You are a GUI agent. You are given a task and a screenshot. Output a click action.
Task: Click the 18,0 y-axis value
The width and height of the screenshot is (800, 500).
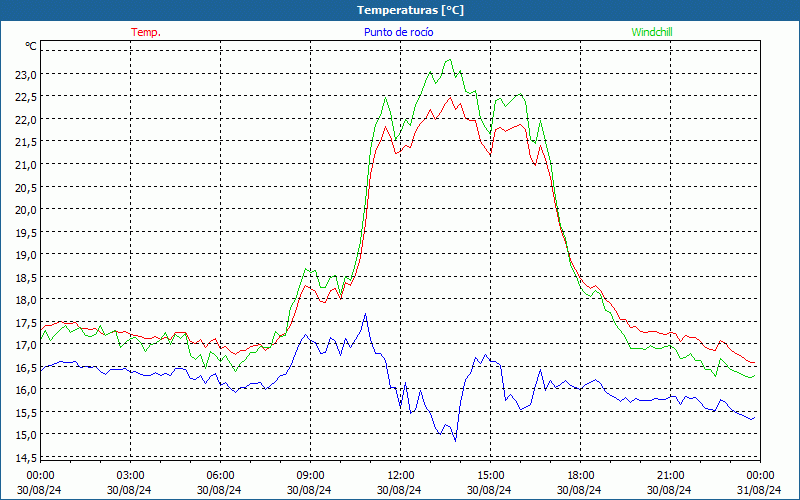[x=26, y=300]
